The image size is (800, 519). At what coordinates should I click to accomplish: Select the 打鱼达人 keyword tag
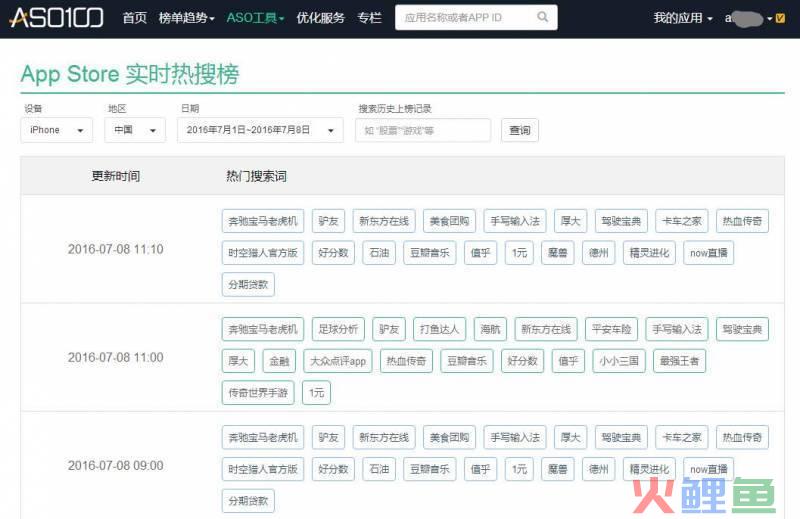click(440, 329)
